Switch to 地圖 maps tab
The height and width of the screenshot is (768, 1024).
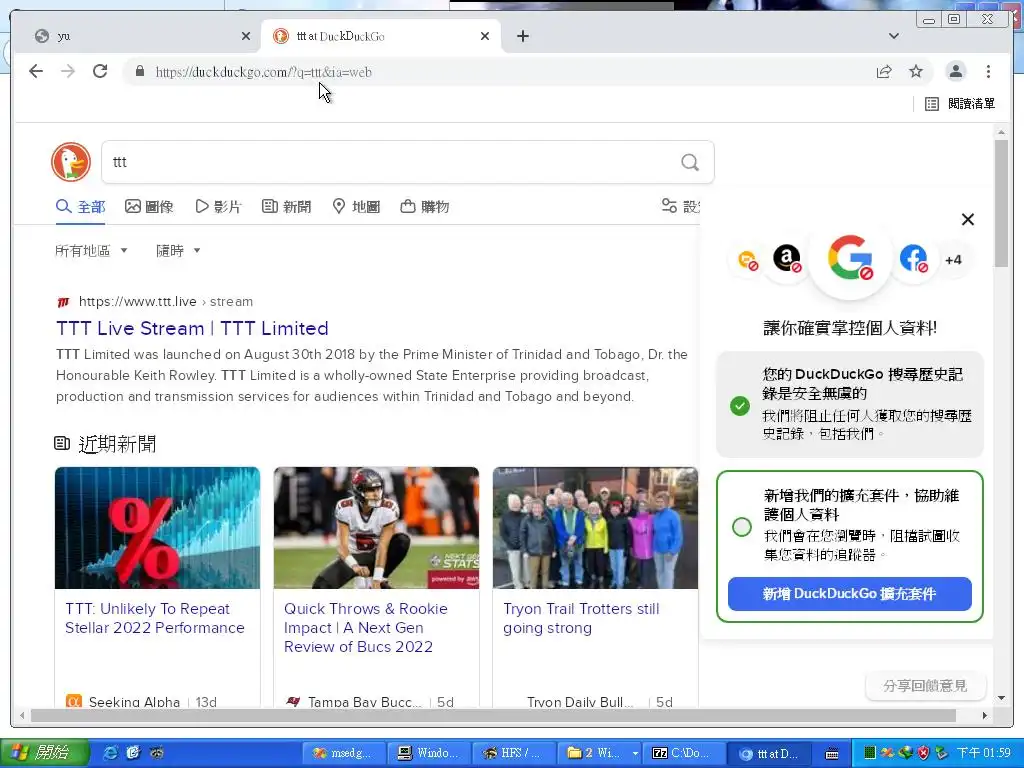(356, 207)
